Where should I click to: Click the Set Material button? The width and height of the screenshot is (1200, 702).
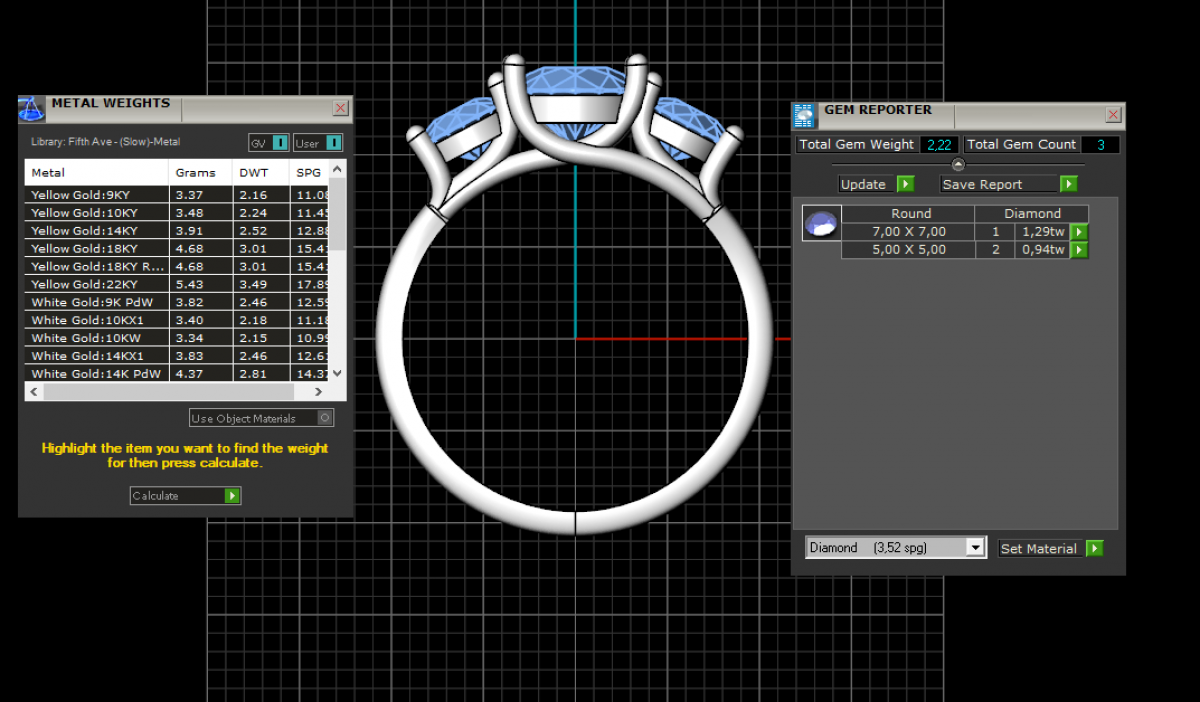pyautogui.click(x=1050, y=548)
